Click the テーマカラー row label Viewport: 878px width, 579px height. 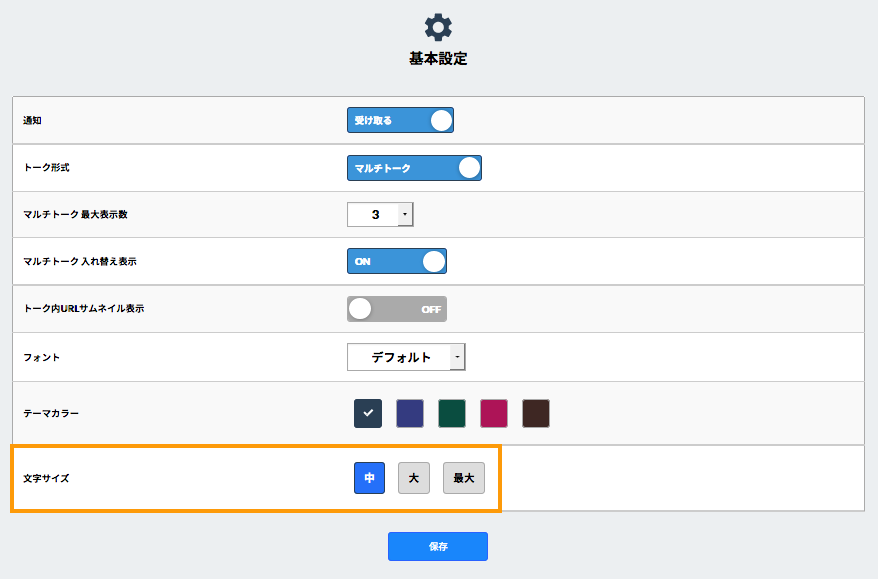coord(51,413)
